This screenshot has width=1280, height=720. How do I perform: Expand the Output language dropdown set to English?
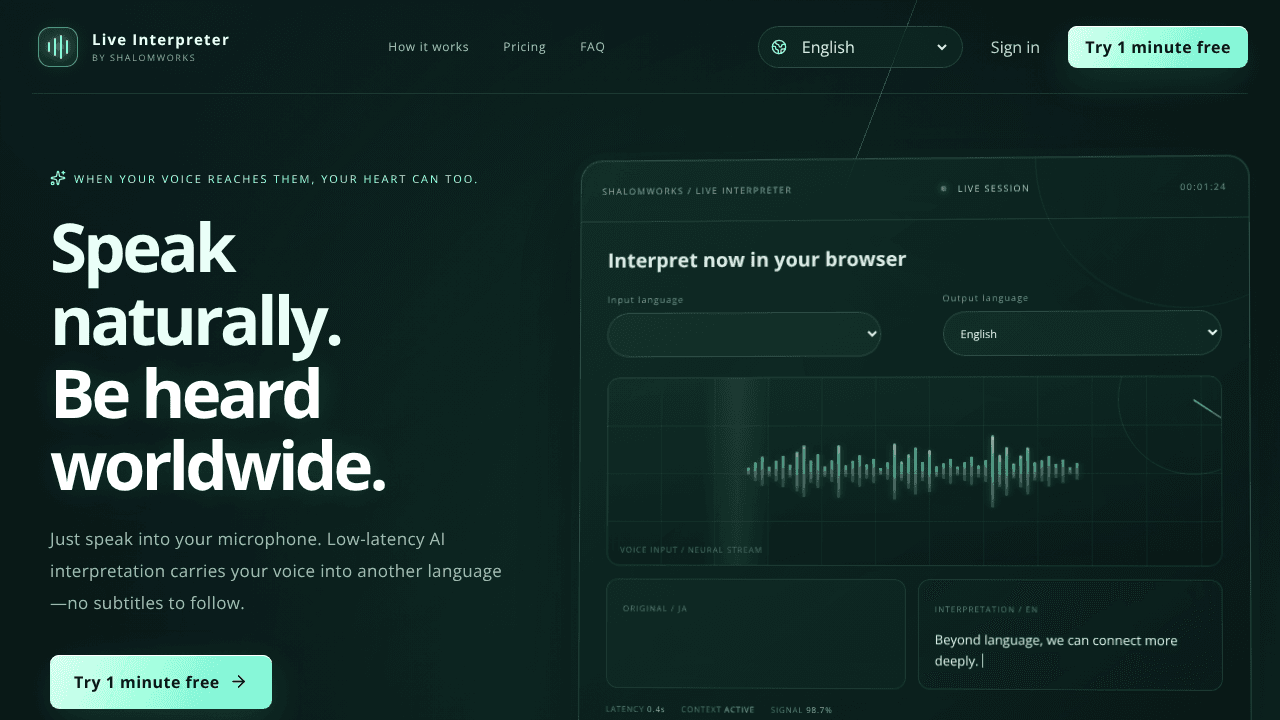pyautogui.click(x=1082, y=333)
